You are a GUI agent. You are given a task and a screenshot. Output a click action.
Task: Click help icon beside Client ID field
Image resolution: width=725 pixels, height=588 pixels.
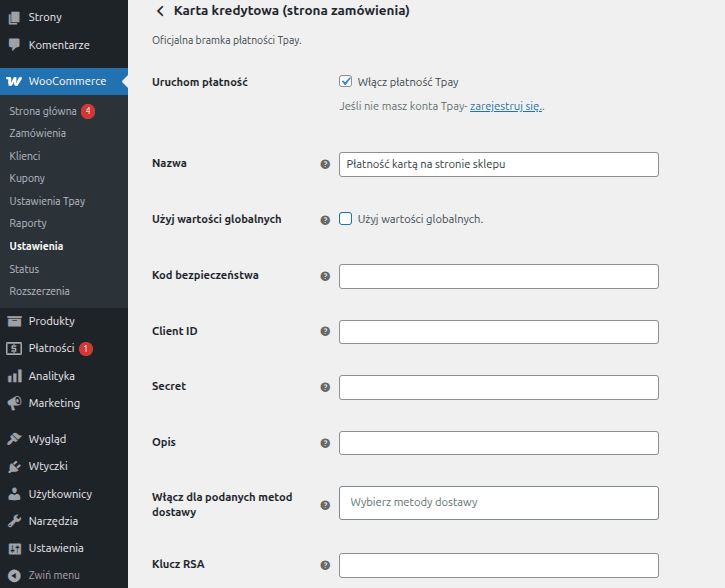point(325,332)
